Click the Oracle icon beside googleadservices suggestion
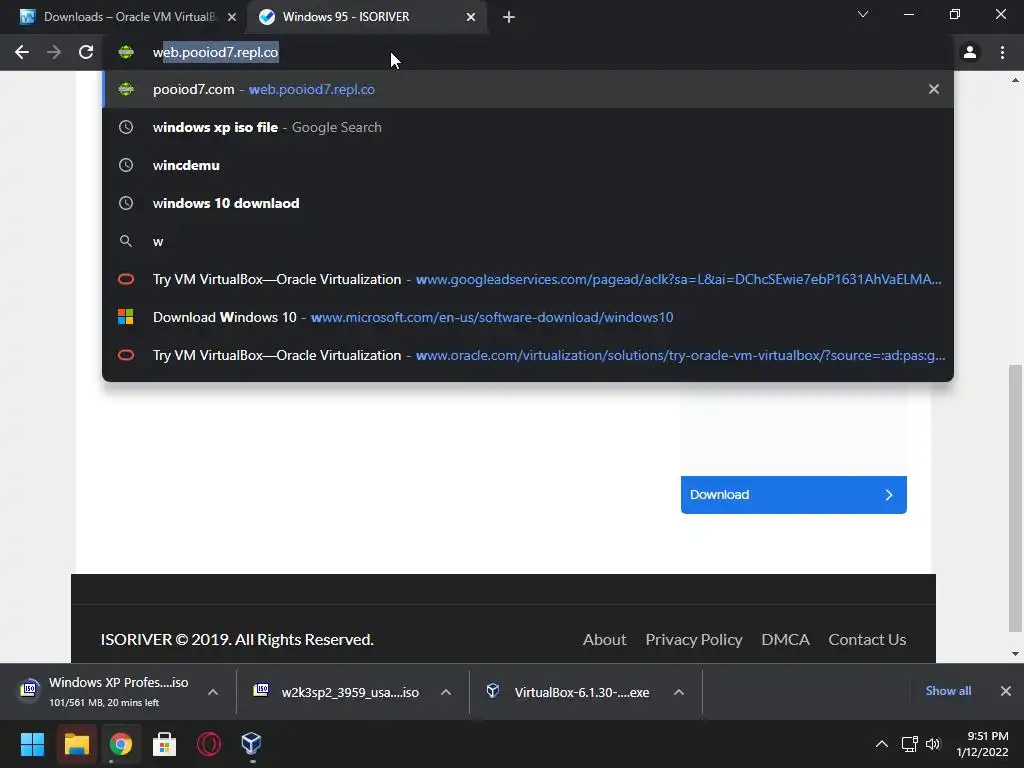The image size is (1024, 768). [x=126, y=279]
